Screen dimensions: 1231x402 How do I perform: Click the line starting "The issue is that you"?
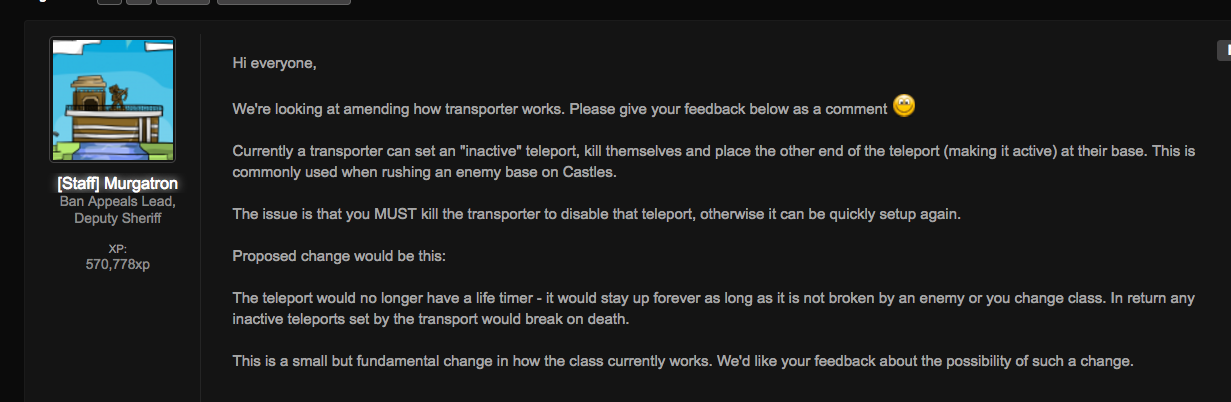pos(596,214)
